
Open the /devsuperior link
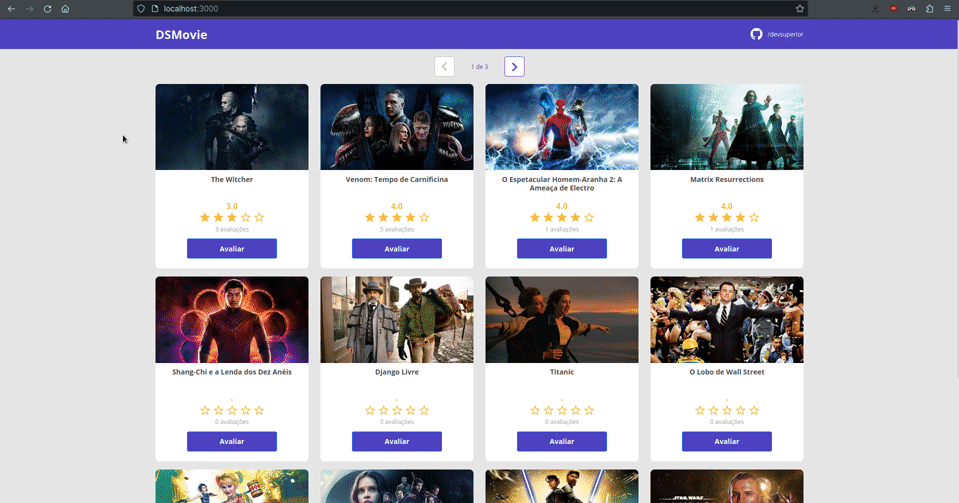click(x=785, y=34)
